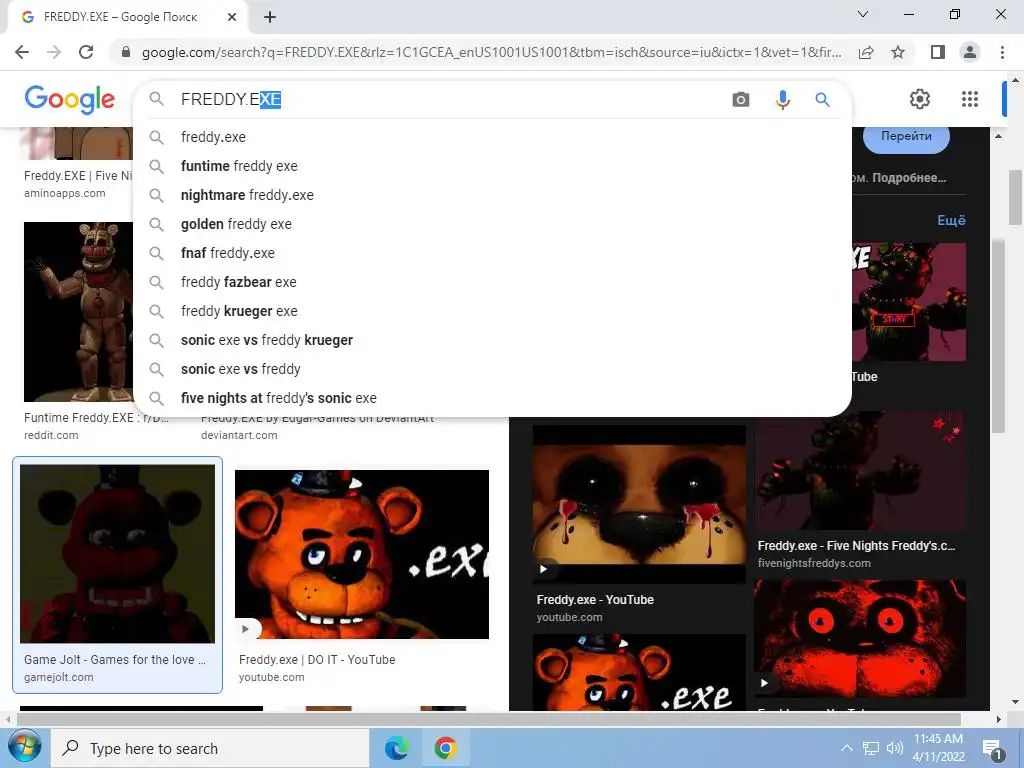1024x768 pixels.
Task: Reload the page with the refresh icon
Action: pos(86,52)
